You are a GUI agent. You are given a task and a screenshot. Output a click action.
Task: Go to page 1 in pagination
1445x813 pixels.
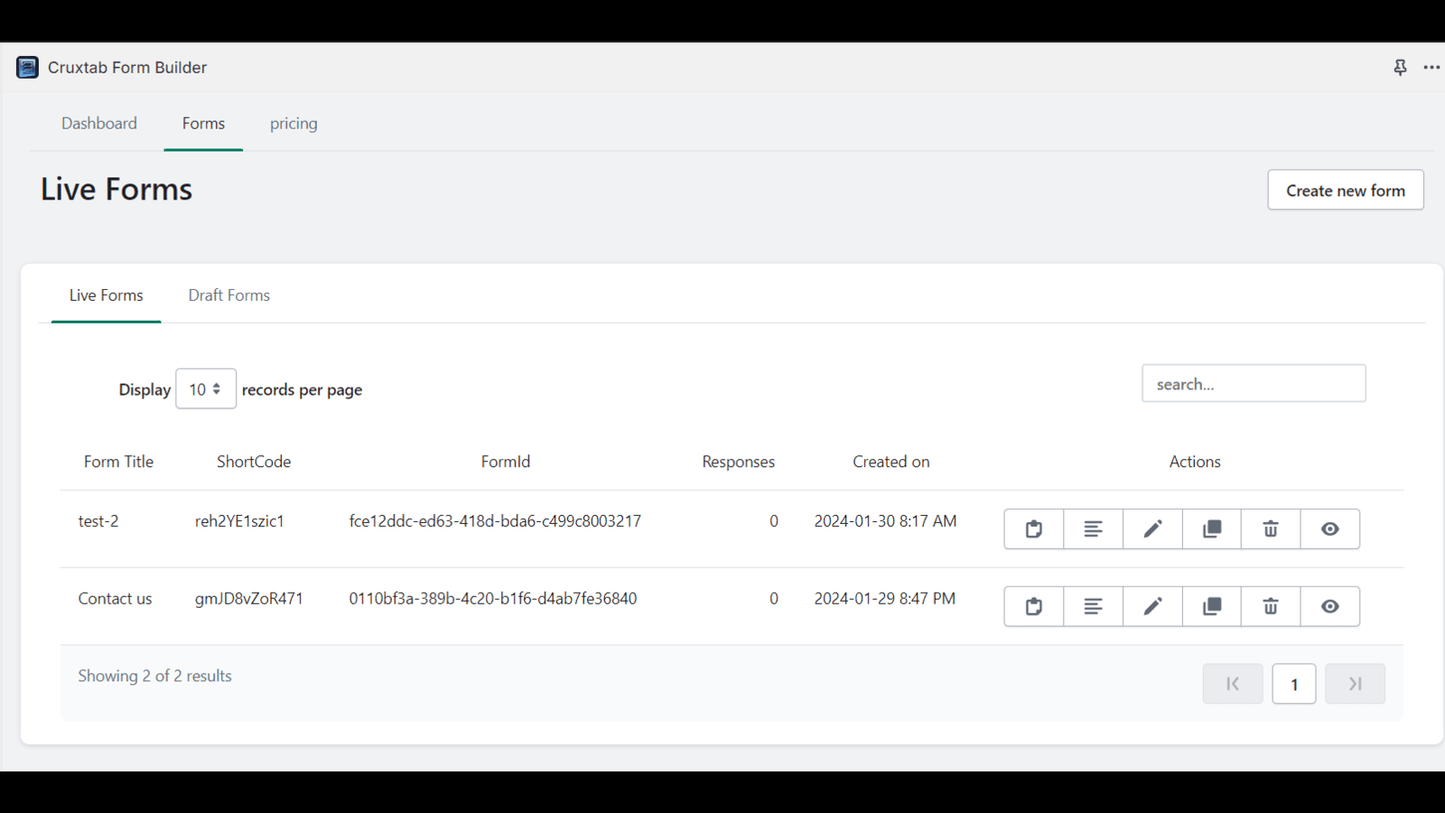point(1293,684)
